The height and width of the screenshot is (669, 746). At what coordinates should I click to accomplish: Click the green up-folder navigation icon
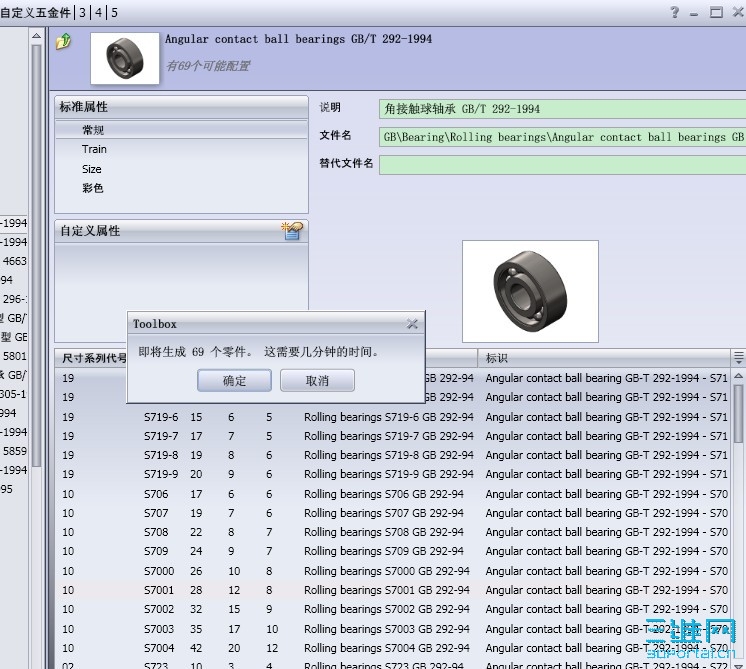pyautogui.click(x=63, y=41)
